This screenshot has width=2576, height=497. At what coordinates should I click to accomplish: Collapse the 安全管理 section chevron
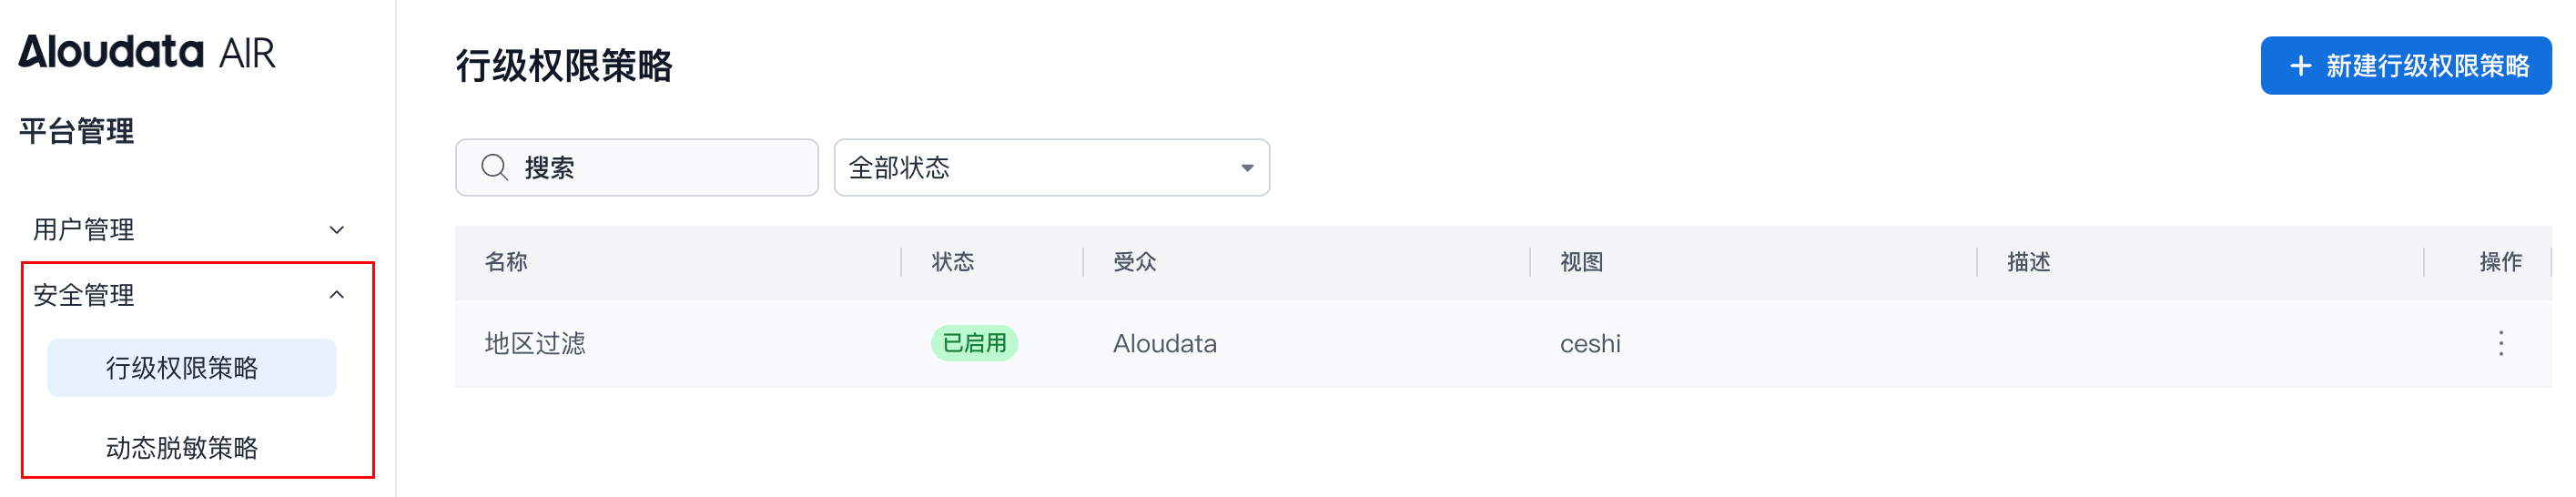pos(337,295)
